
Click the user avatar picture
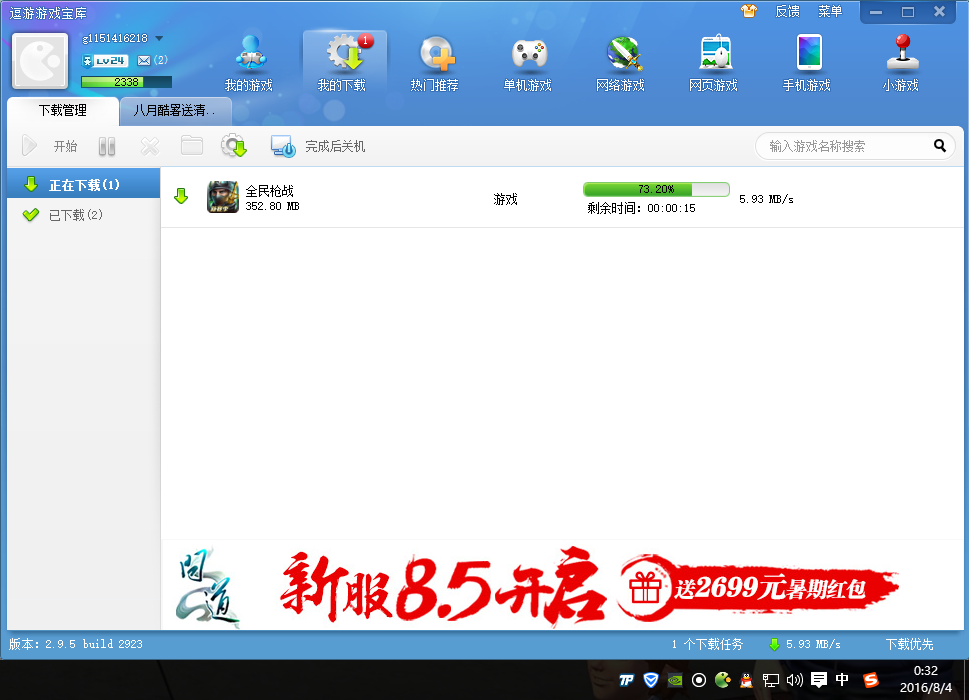(x=40, y=61)
